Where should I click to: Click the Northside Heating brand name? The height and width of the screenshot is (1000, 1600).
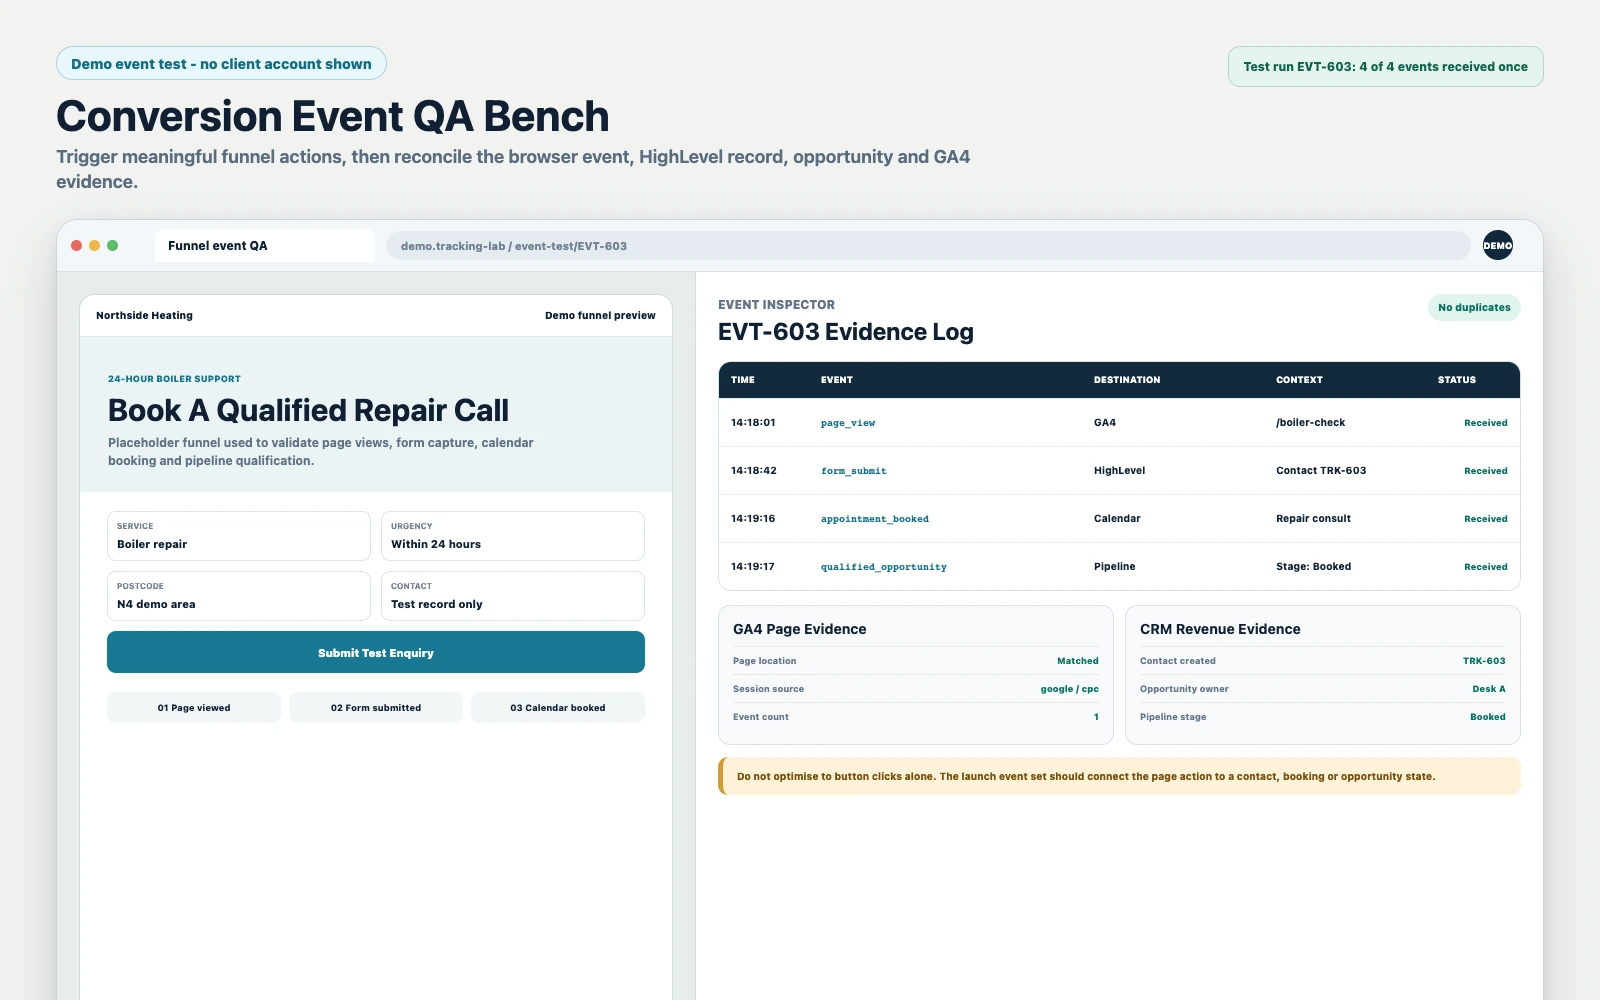(144, 315)
